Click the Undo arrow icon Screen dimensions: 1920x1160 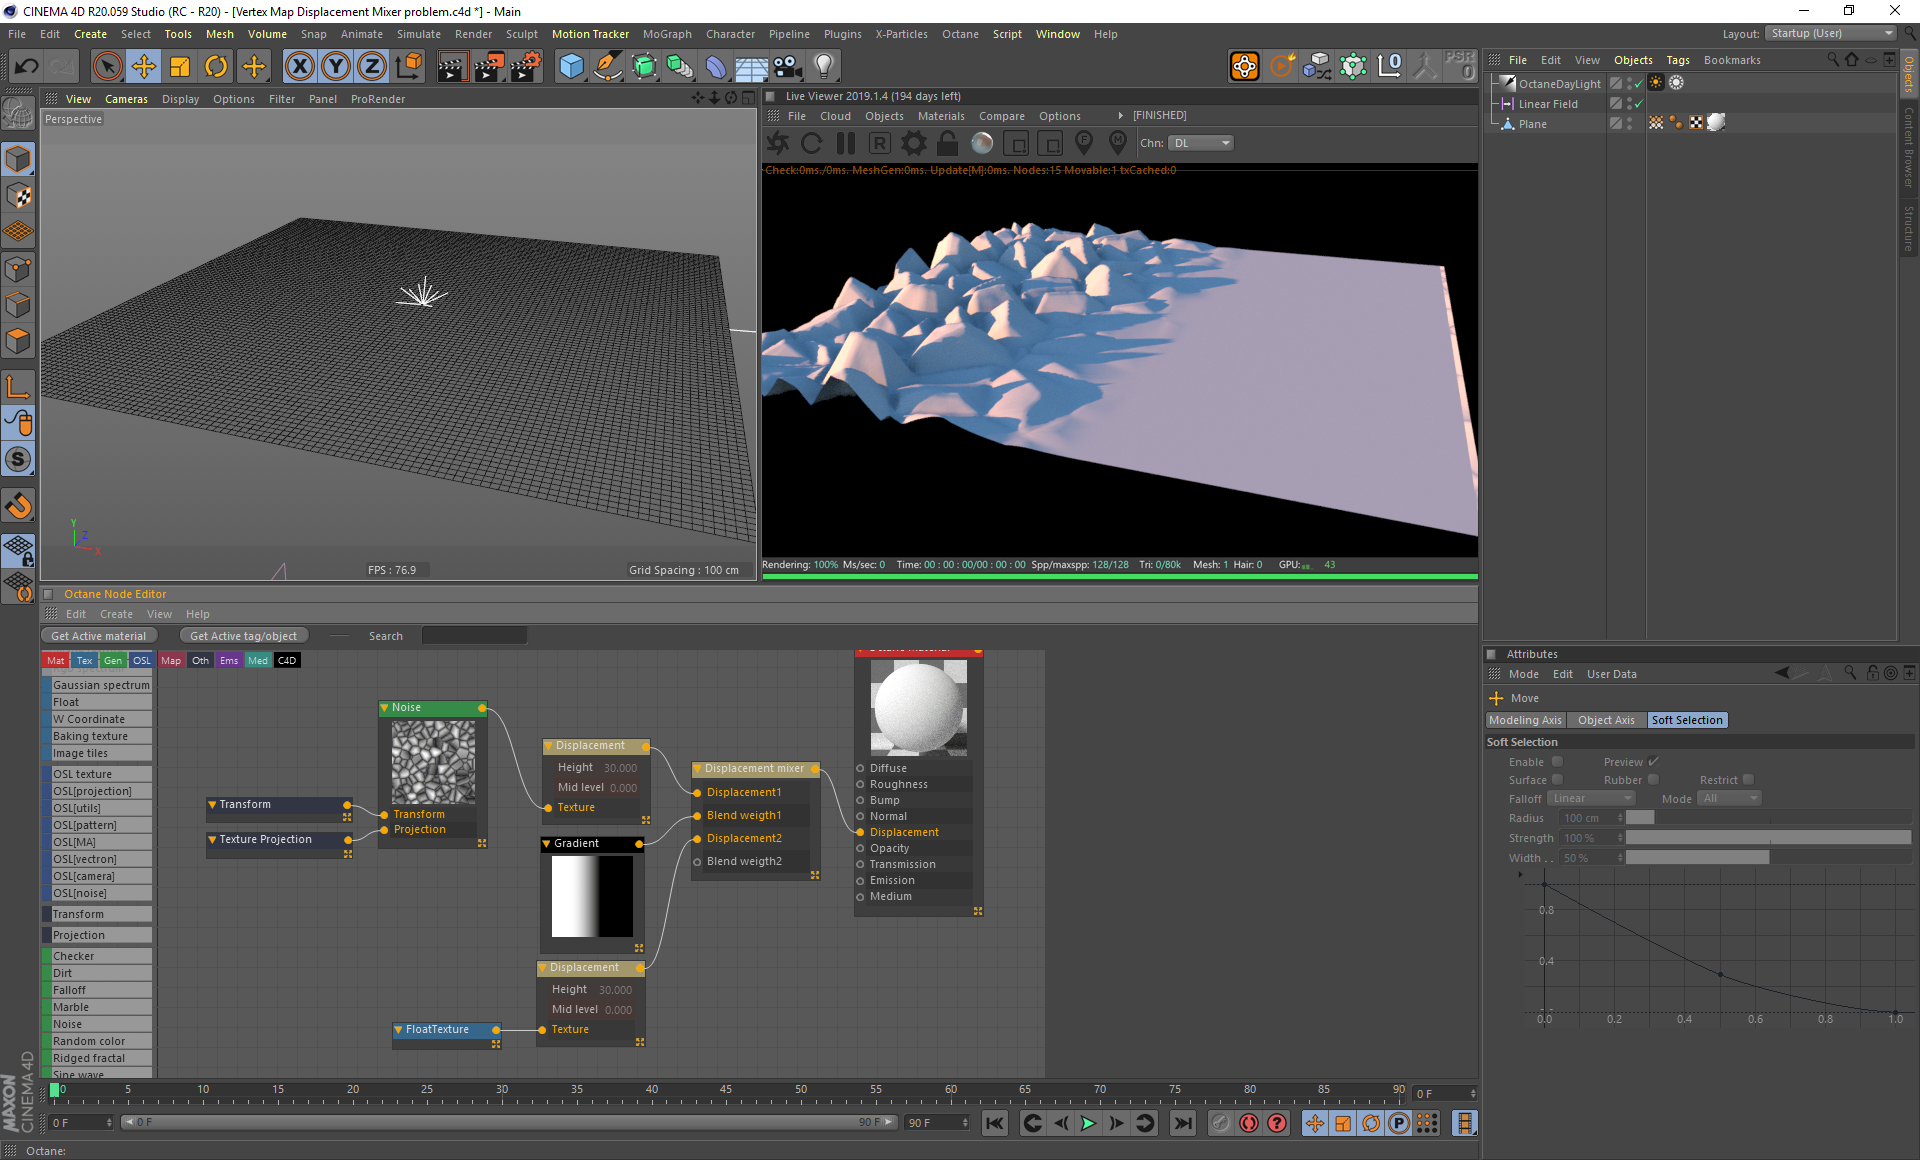click(26, 67)
